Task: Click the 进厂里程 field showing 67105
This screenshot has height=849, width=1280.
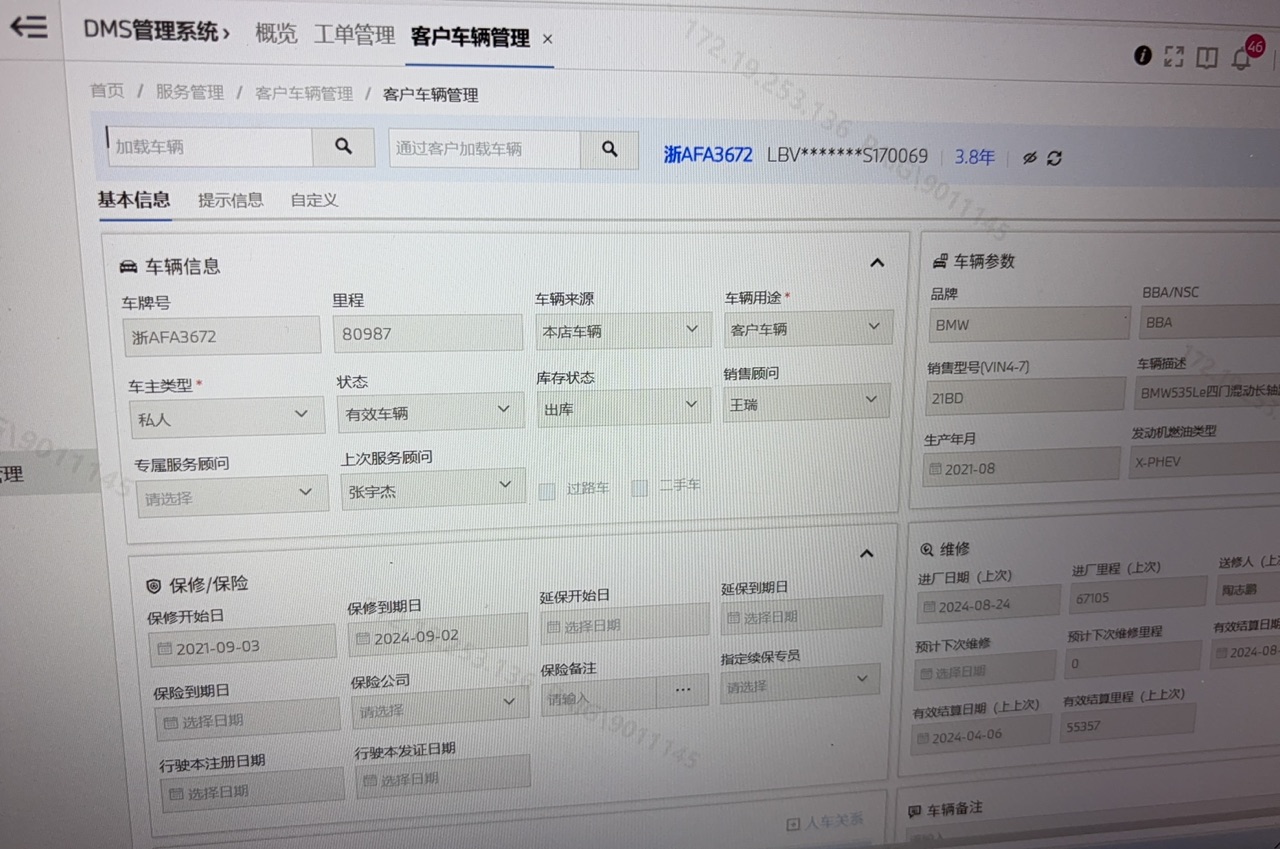Action: (1138, 595)
